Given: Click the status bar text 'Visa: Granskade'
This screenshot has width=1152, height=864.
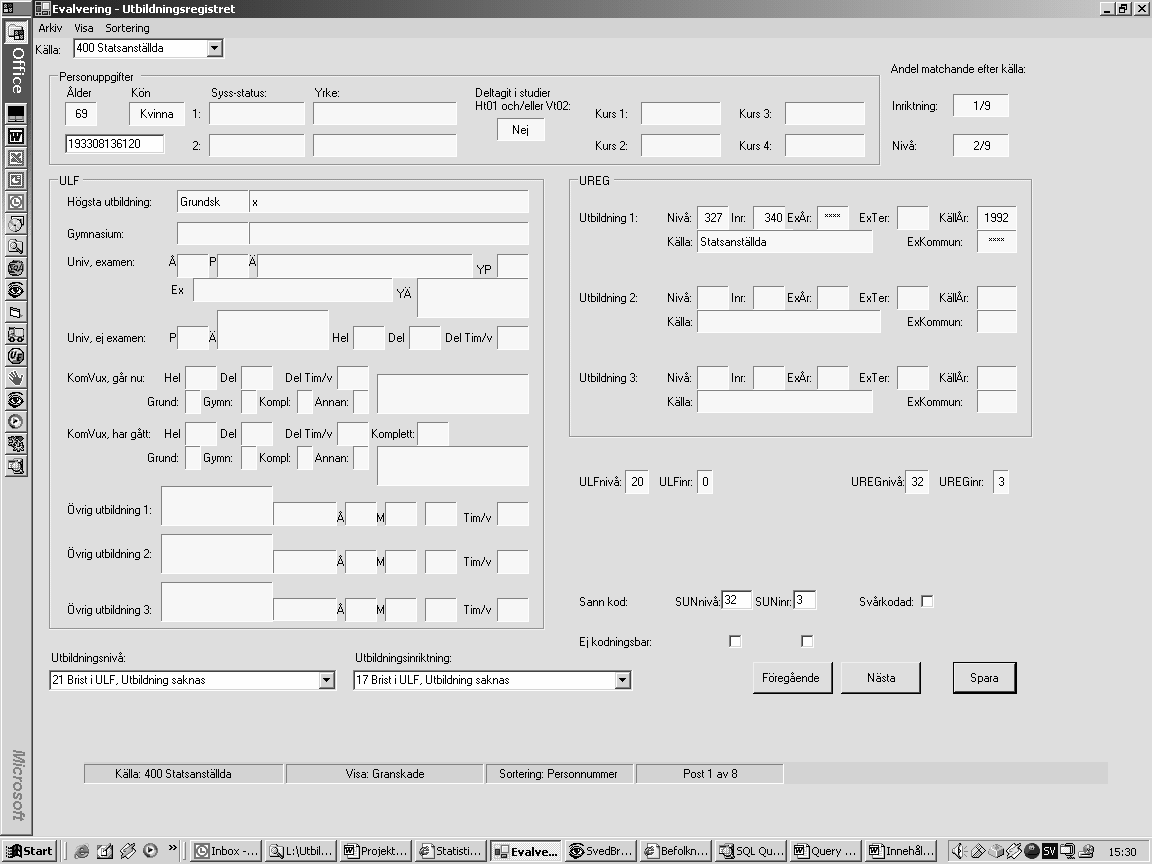Looking at the screenshot, I should pos(385,774).
